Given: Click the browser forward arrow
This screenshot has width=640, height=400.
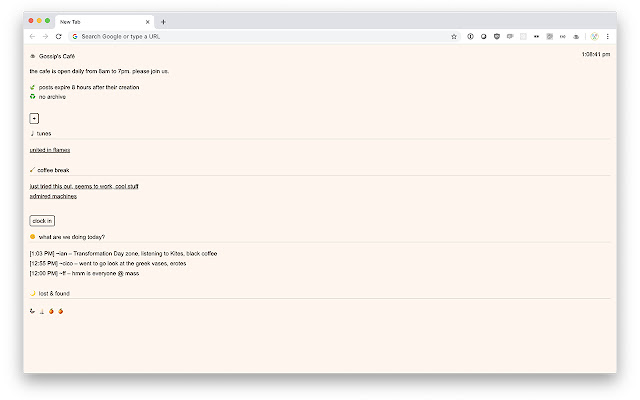Looking at the screenshot, I should click(45, 36).
